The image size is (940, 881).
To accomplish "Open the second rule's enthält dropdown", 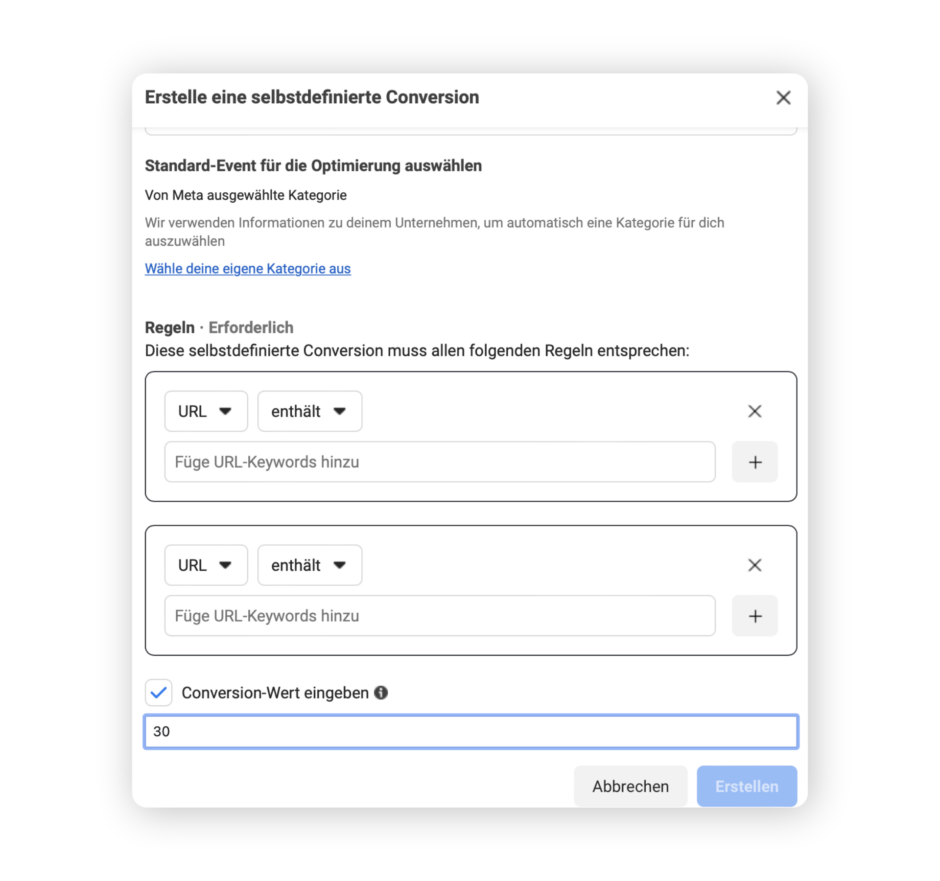I will coord(310,565).
